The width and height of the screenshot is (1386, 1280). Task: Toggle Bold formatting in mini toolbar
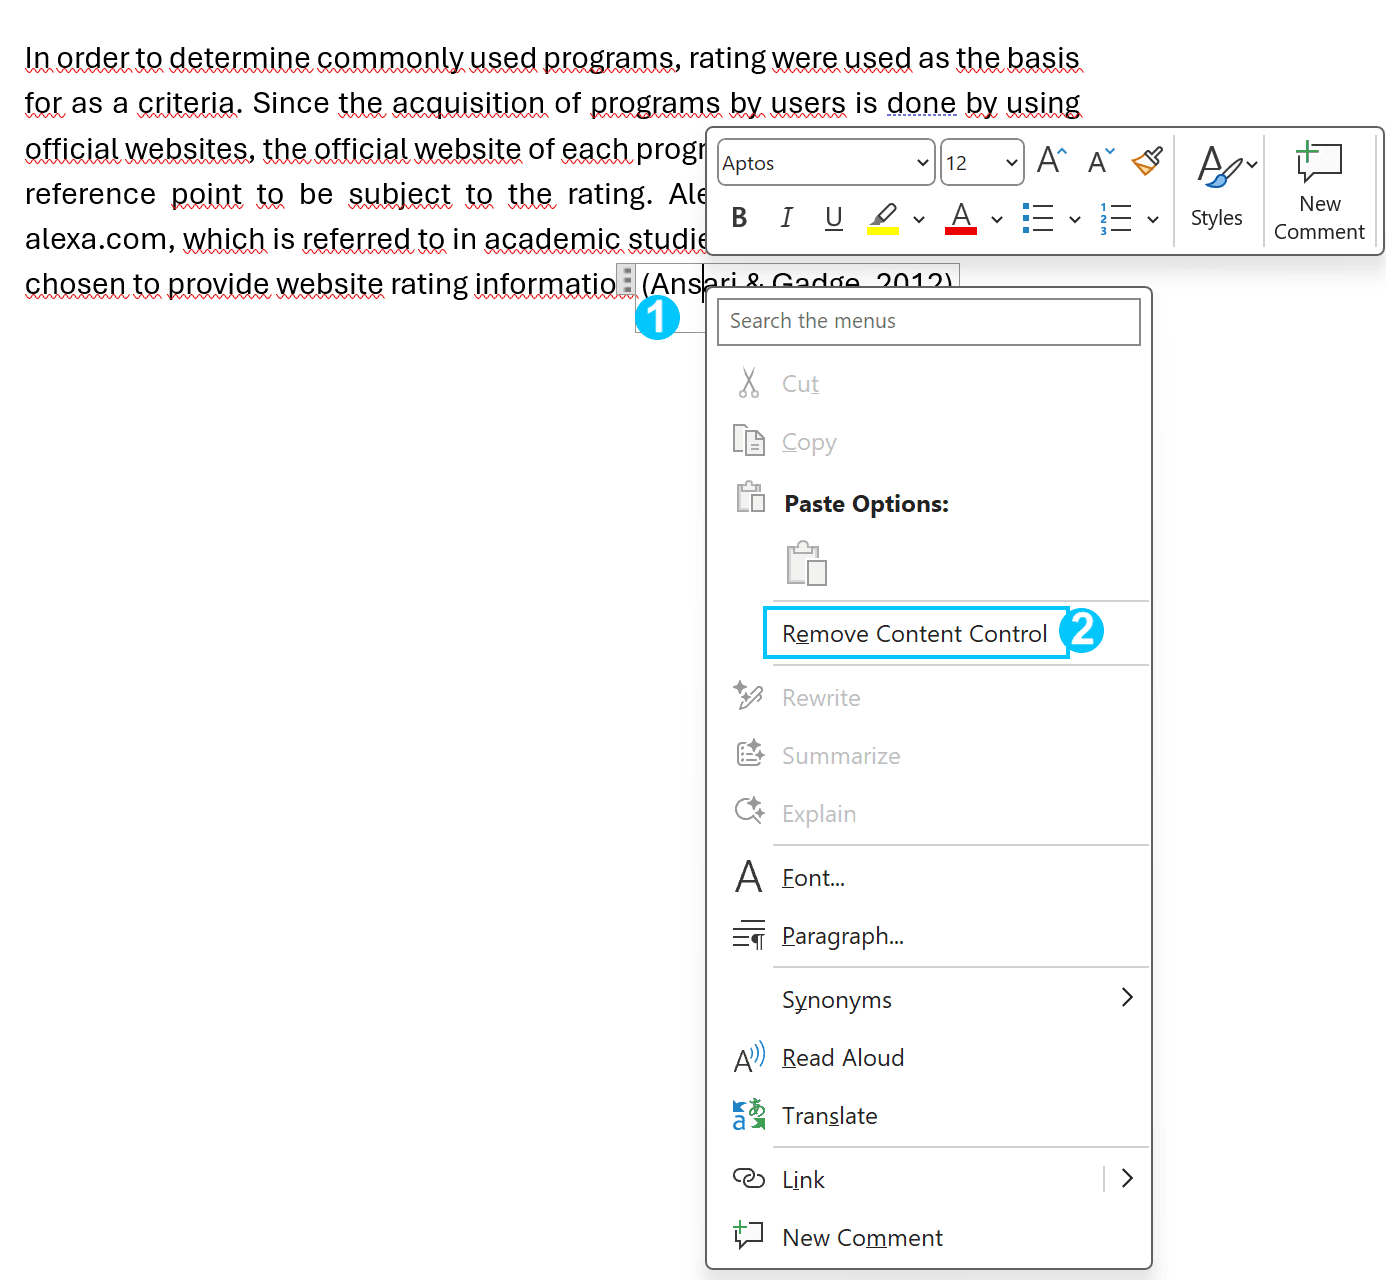(739, 217)
